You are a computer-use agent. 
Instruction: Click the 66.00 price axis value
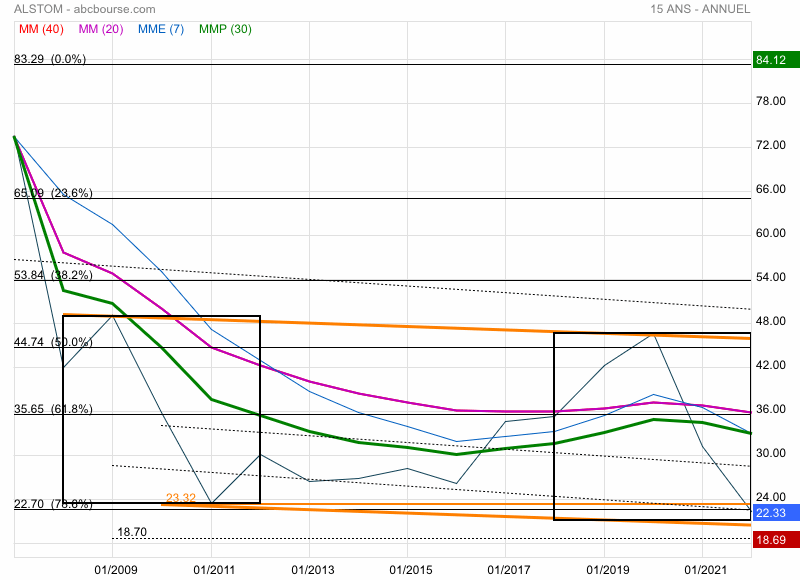(x=771, y=189)
